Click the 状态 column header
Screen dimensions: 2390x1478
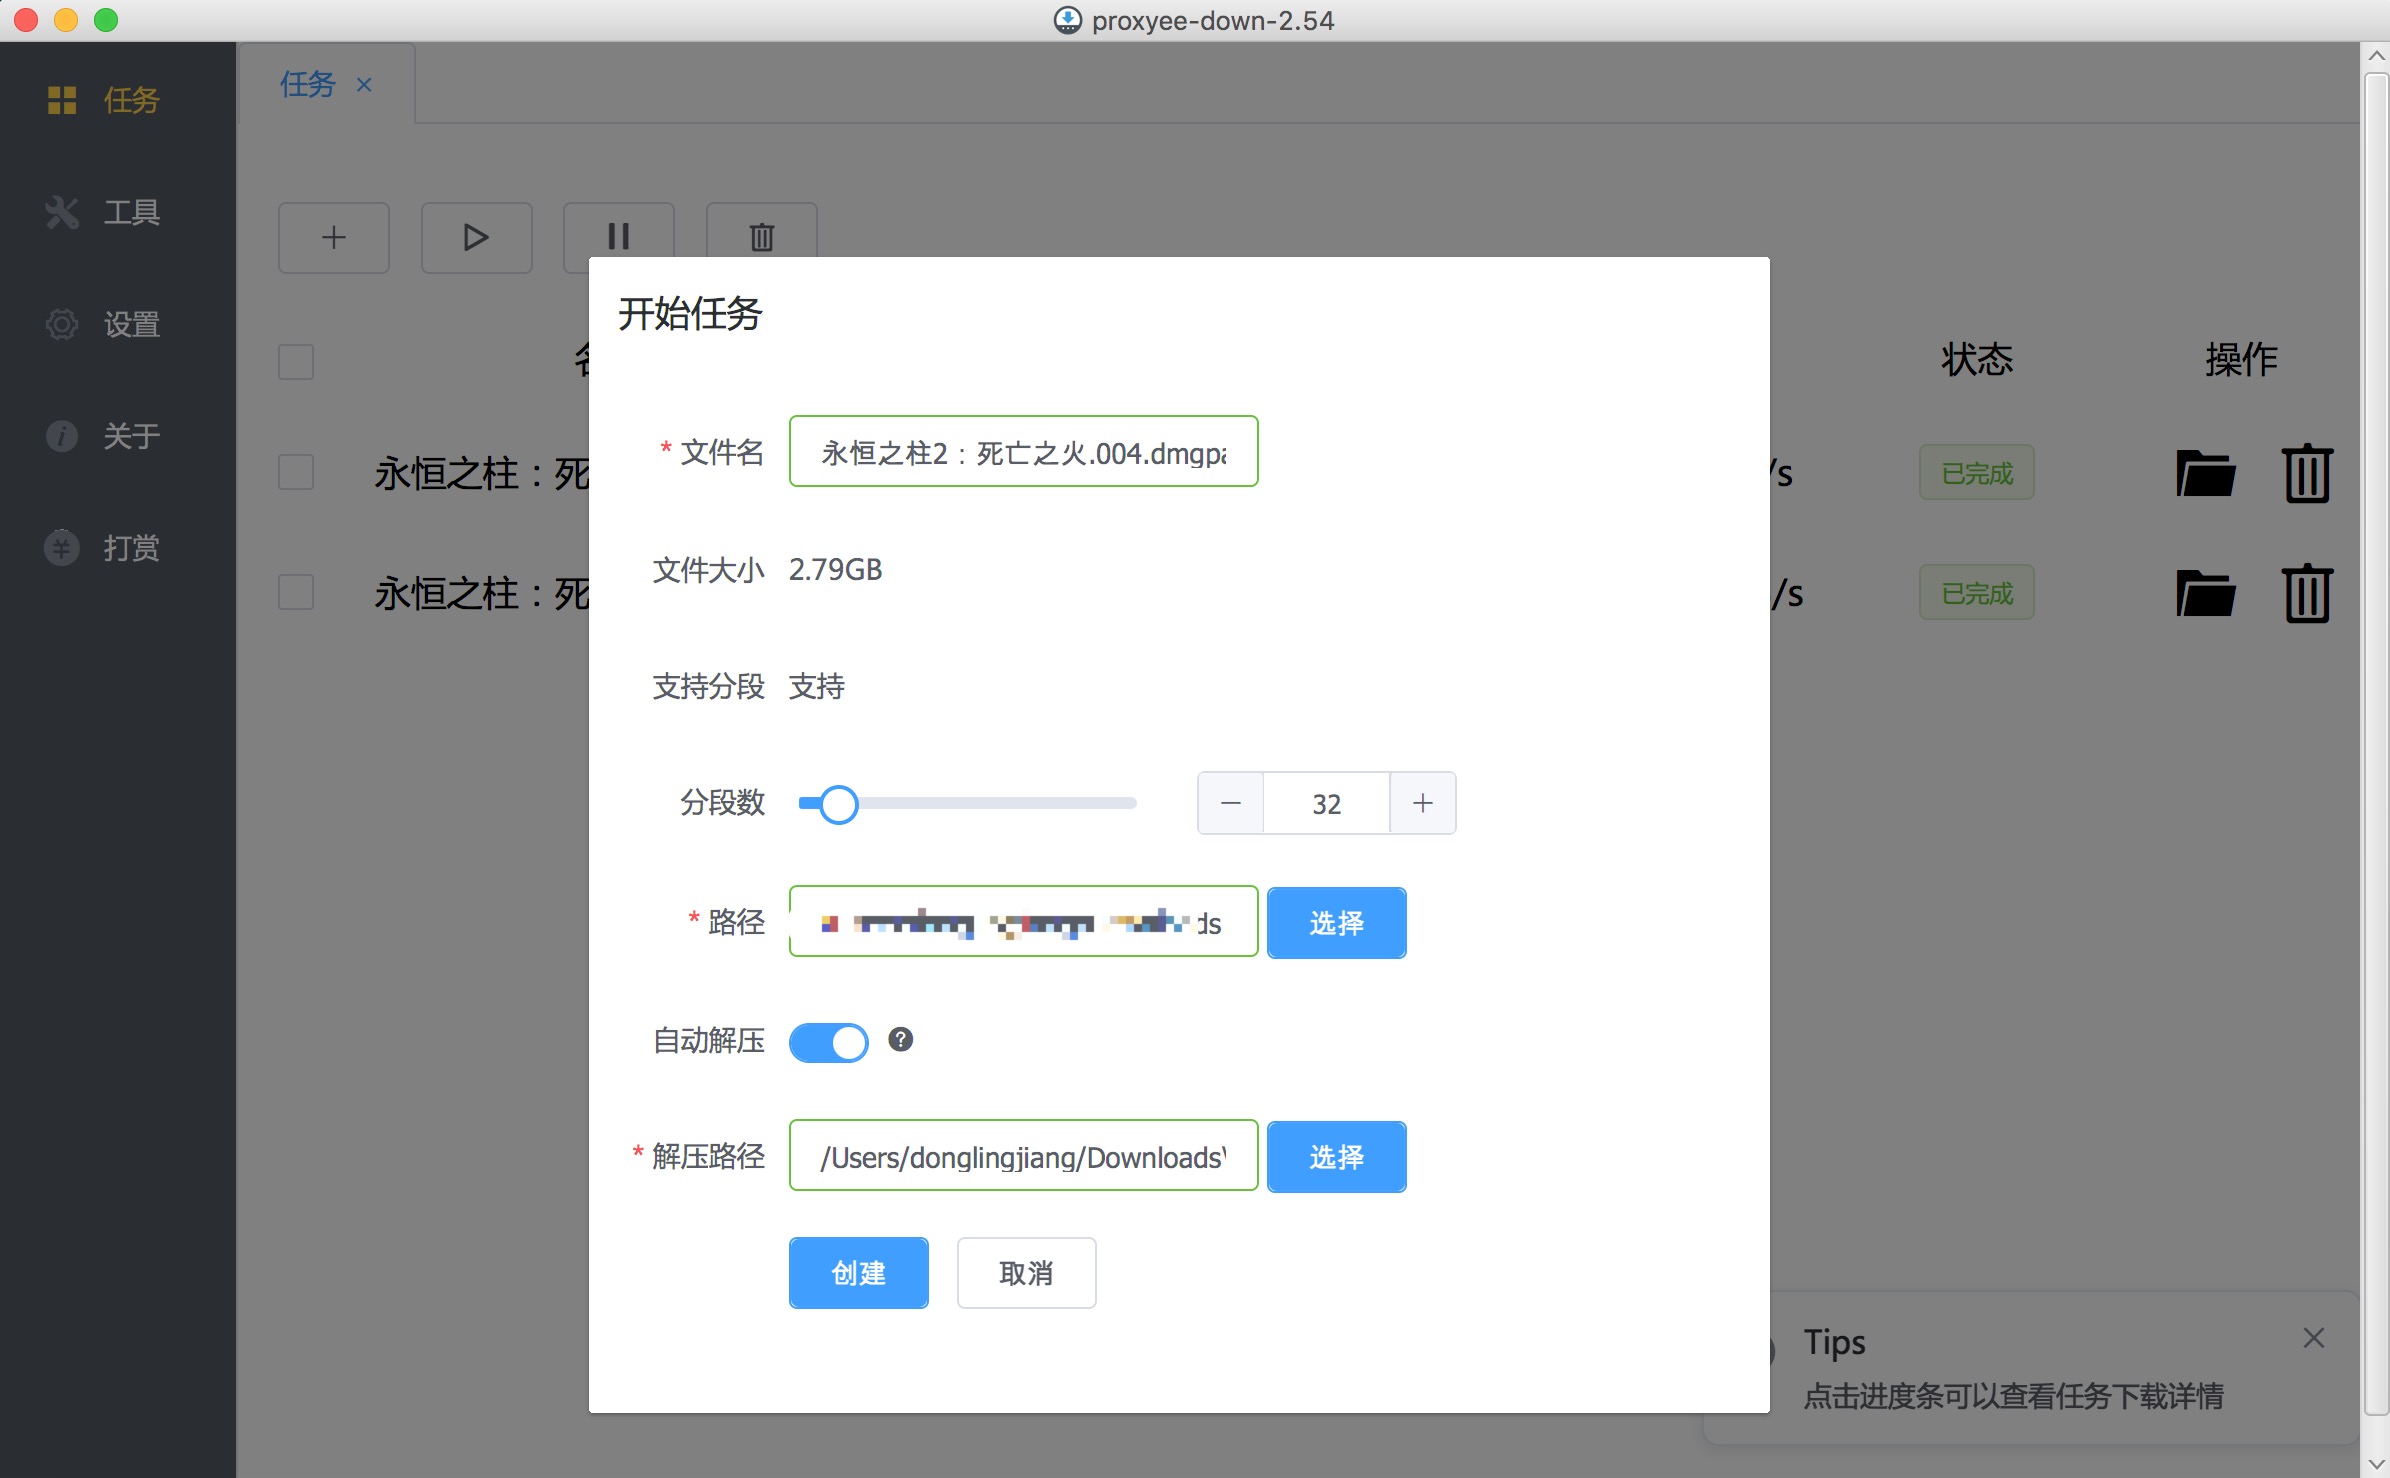(1977, 360)
